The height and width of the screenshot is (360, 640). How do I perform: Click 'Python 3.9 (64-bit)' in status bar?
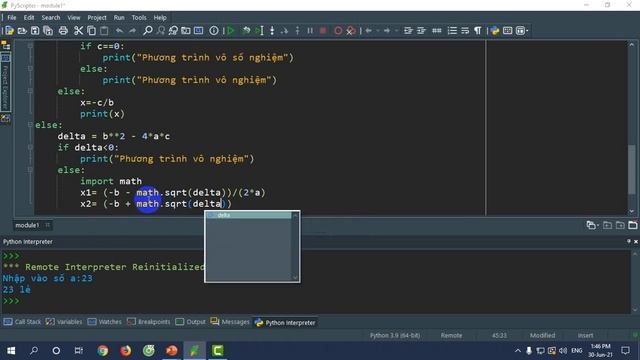395,336
